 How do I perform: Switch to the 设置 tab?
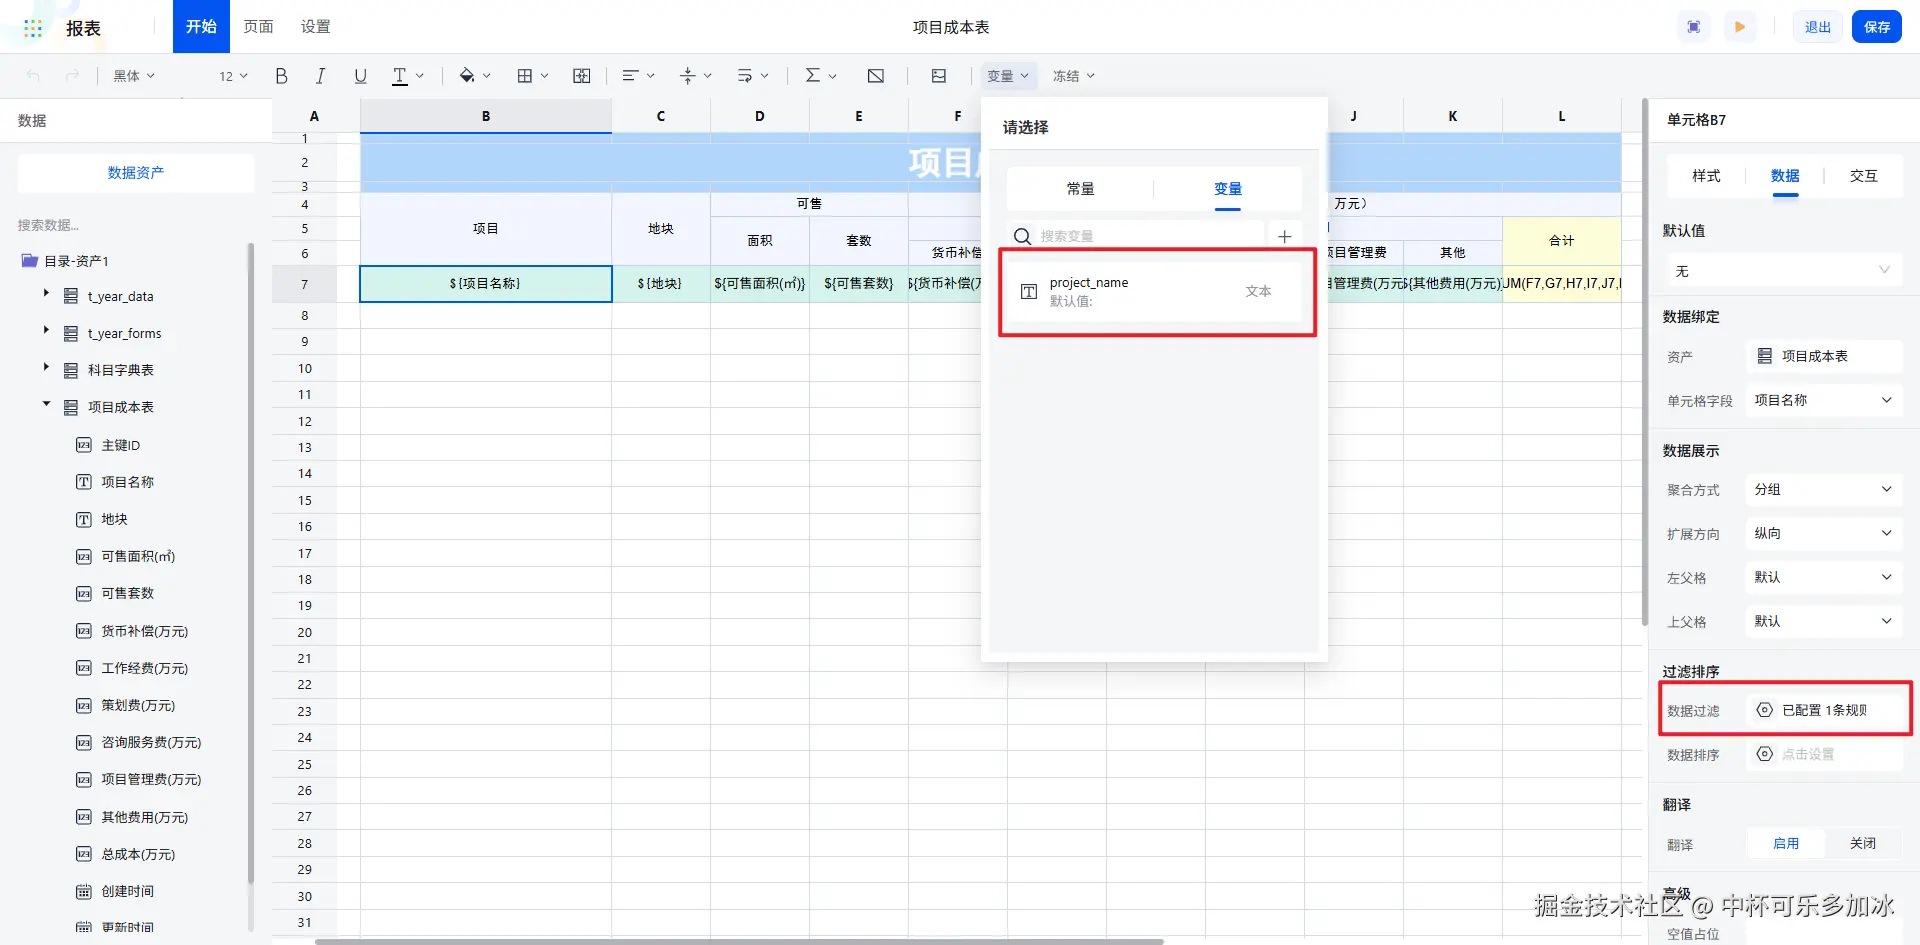pos(315,27)
